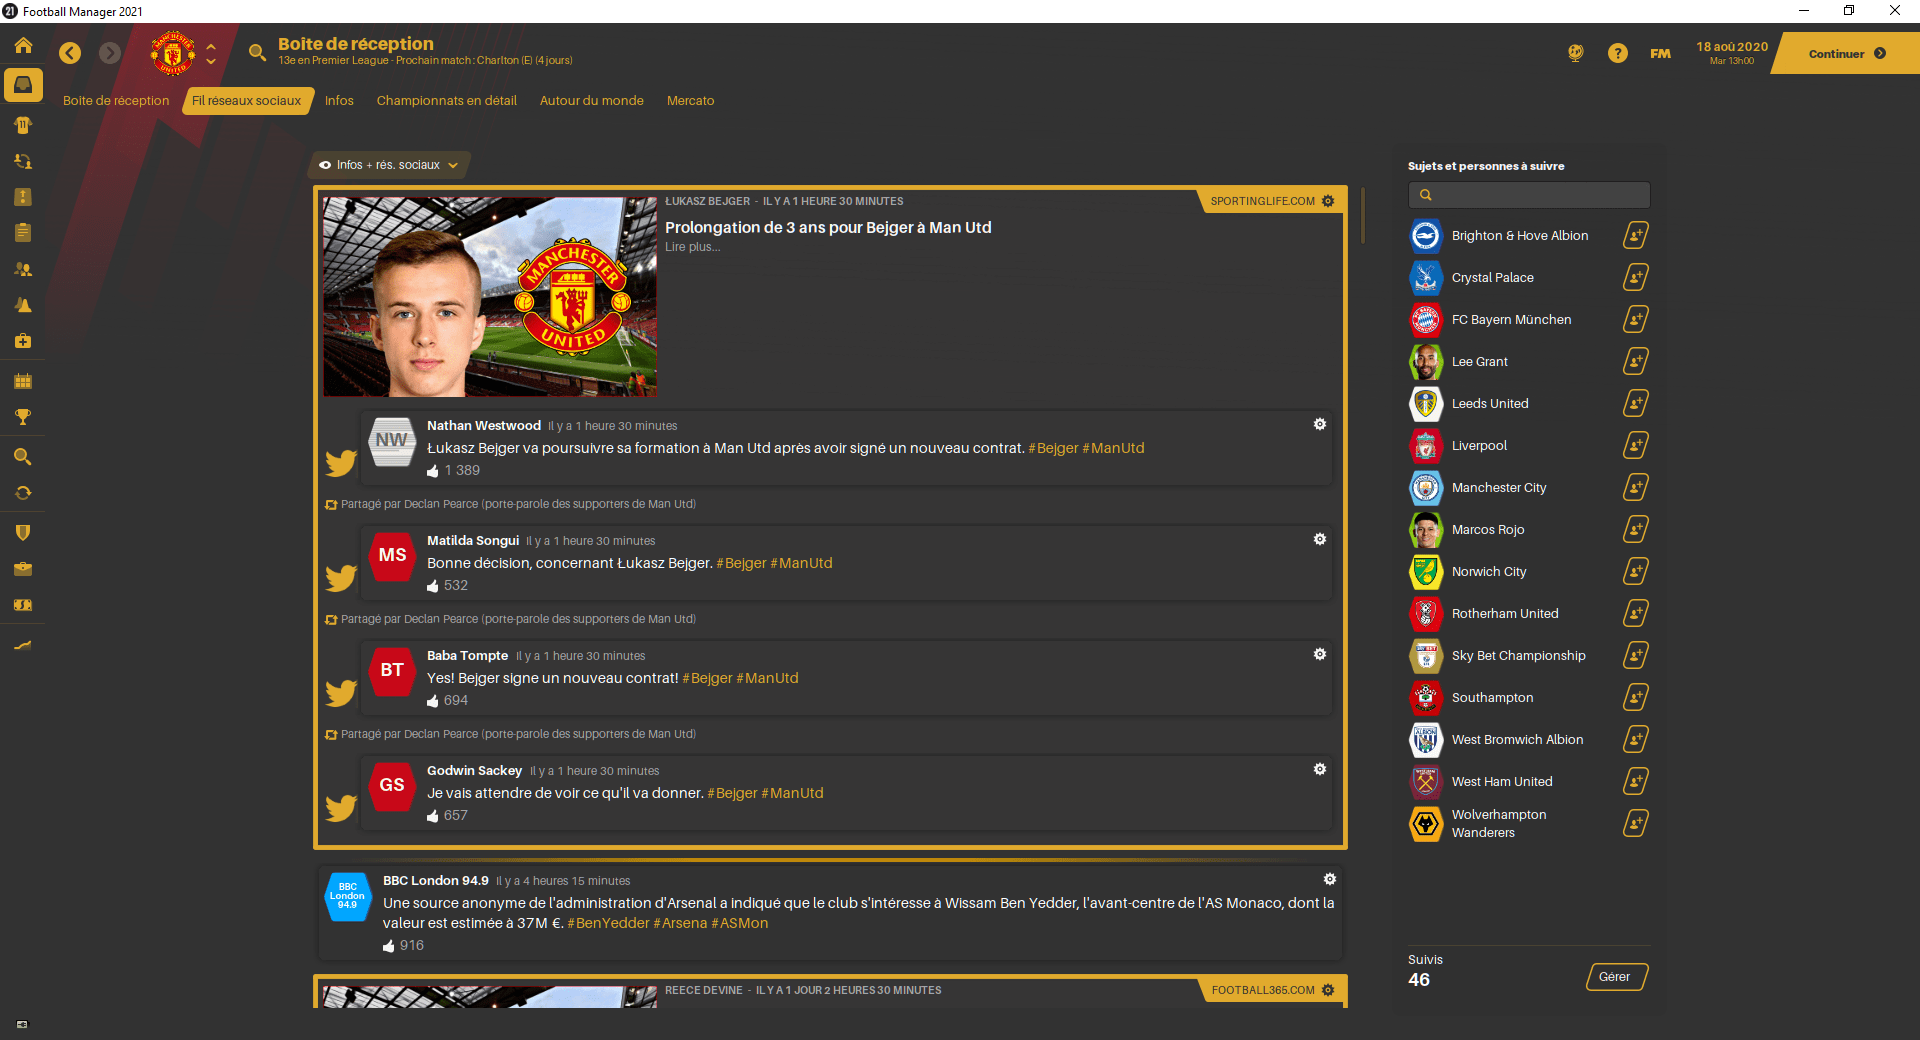Open the 'Championnats en détail' tab
The image size is (1920, 1040).
(447, 101)
